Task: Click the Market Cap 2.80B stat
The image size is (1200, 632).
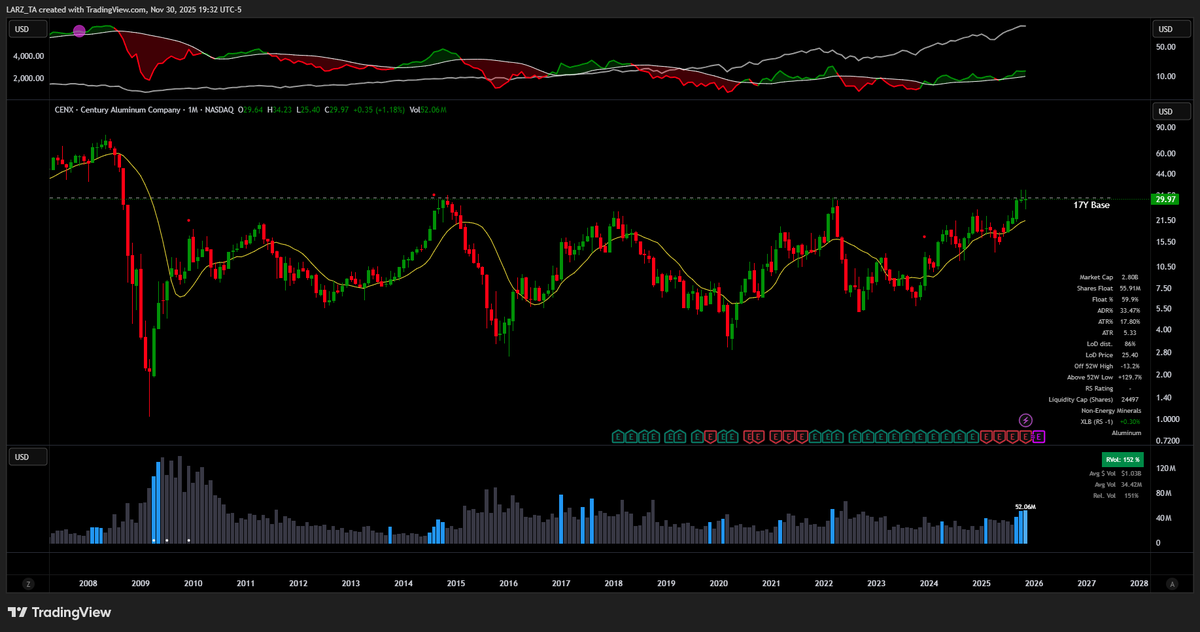Action: [x=1110, y=277]
